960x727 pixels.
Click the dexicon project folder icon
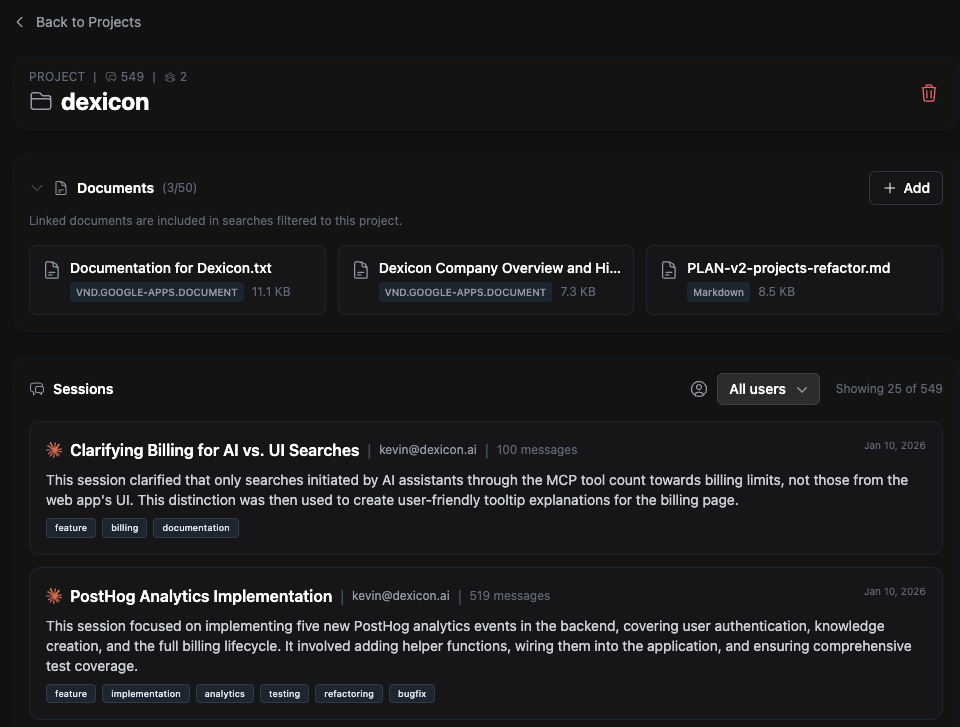pos(41,101)
